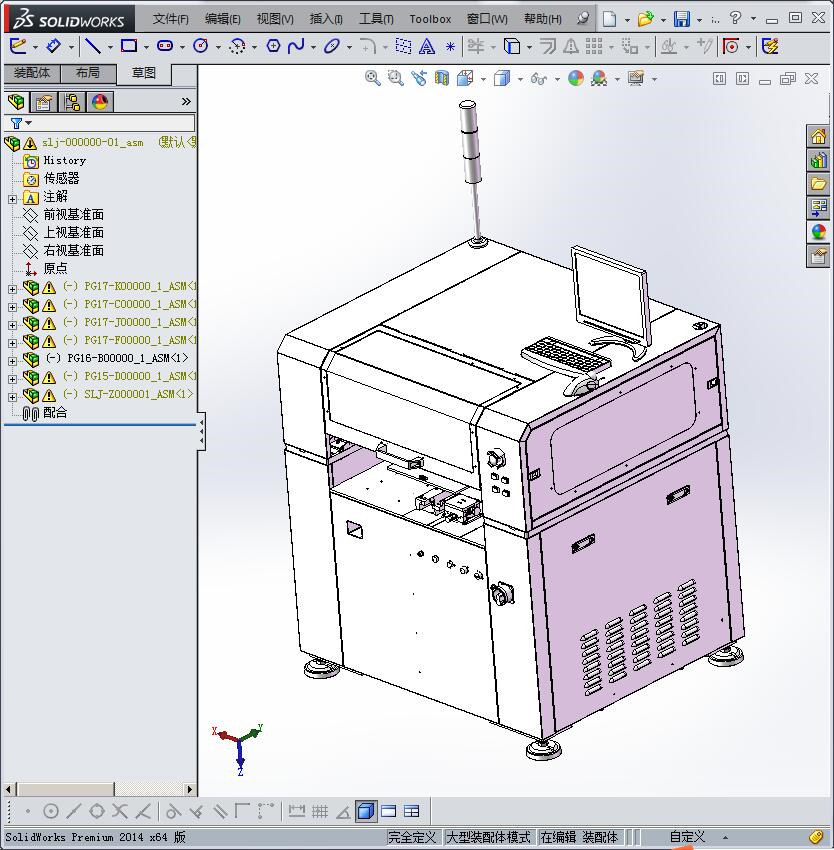Expand the 注解 annotations folder
The image size is (834, 850).
pyautogui.click(x=12, y=198)
